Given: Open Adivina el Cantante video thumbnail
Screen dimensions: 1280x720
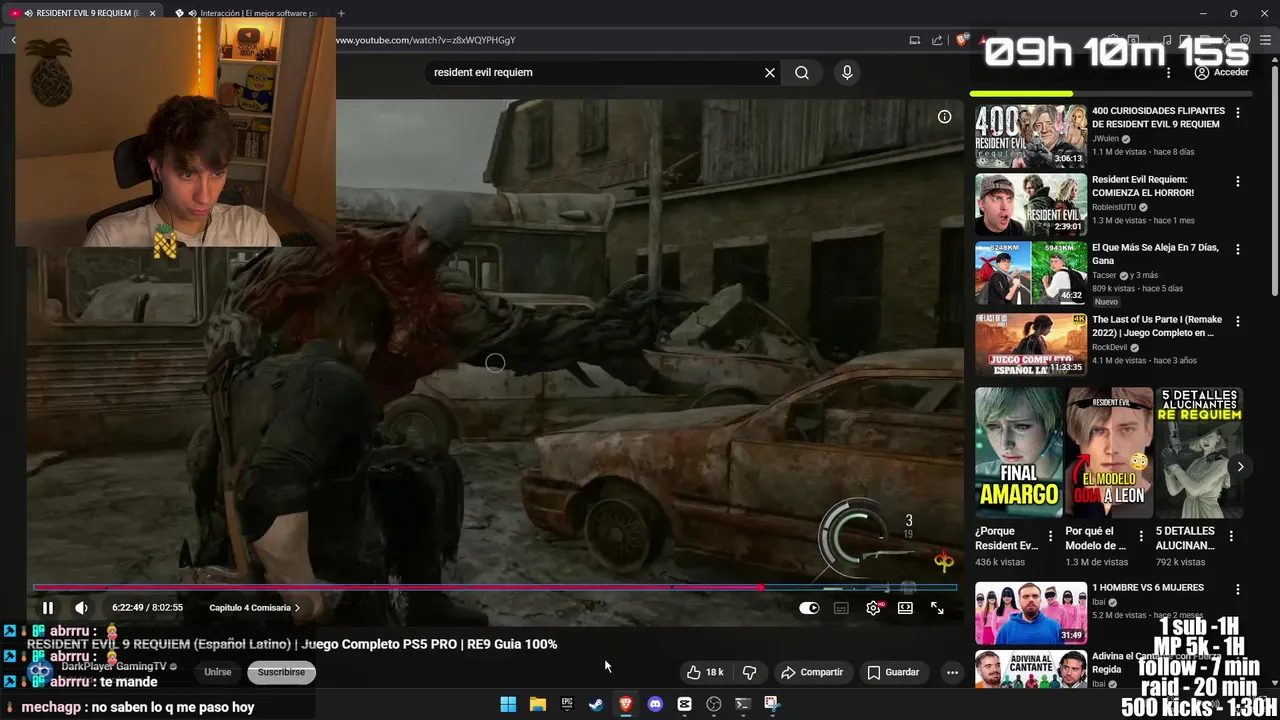Looking at the screenshot, I should click(x=1031, y=670).
